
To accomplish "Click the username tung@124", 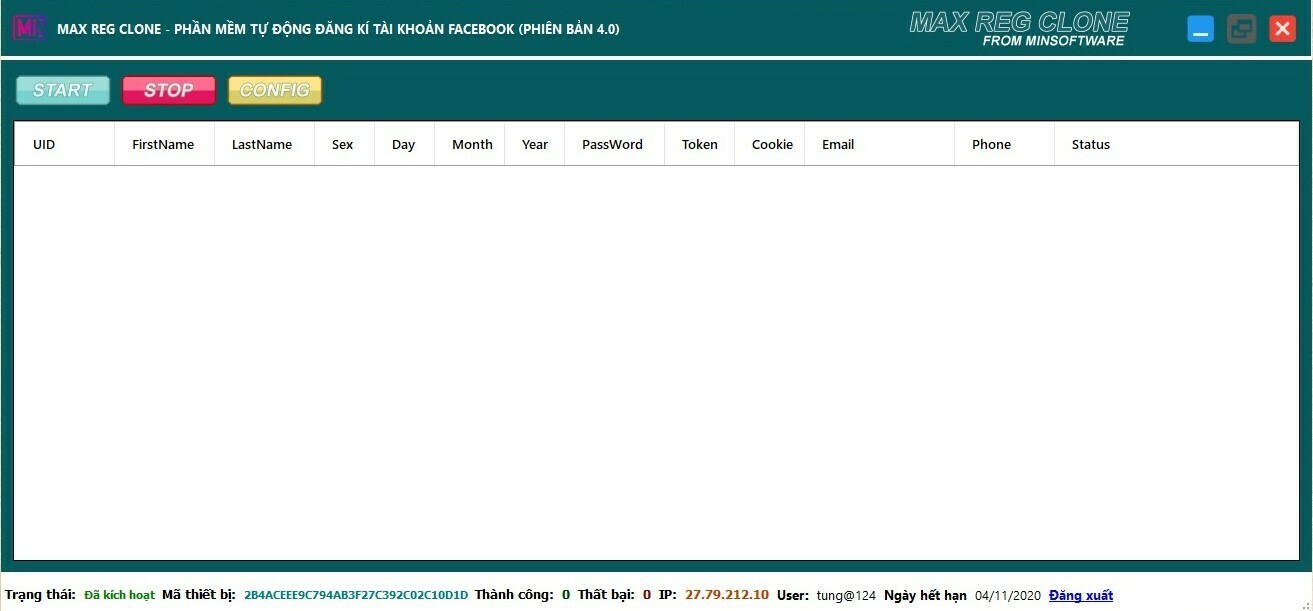I will coord(846,595).
